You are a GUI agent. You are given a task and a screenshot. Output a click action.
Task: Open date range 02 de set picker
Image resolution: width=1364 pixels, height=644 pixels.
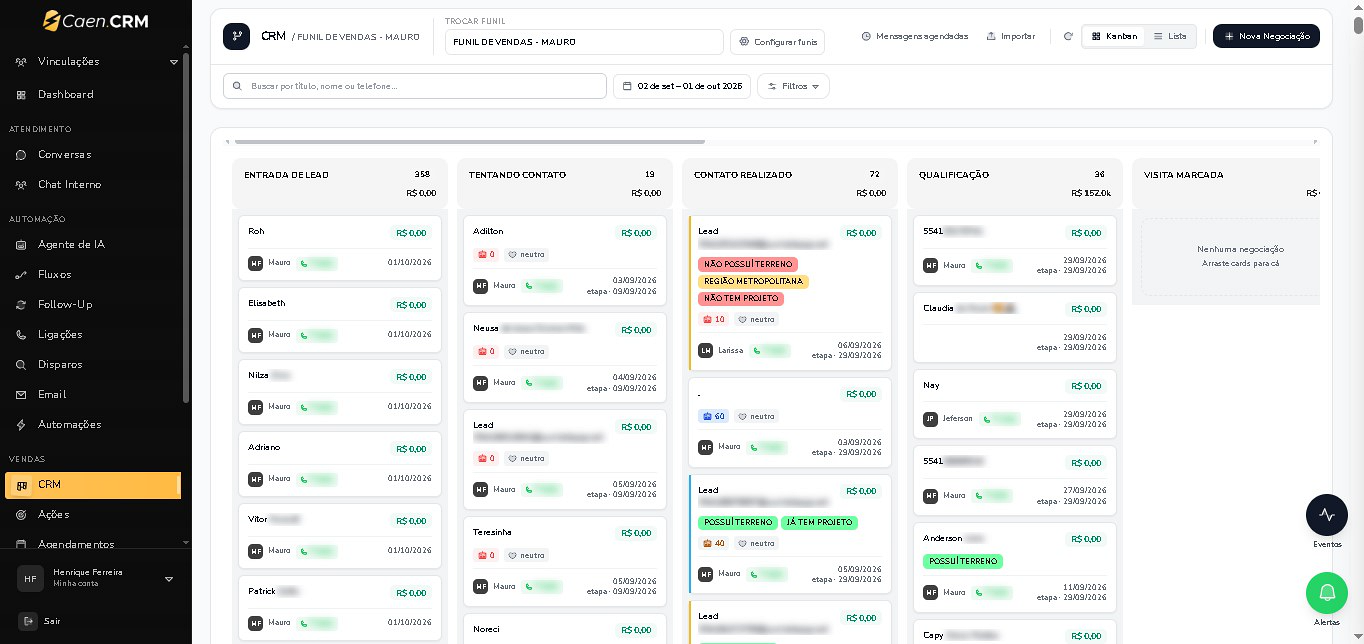682,86
